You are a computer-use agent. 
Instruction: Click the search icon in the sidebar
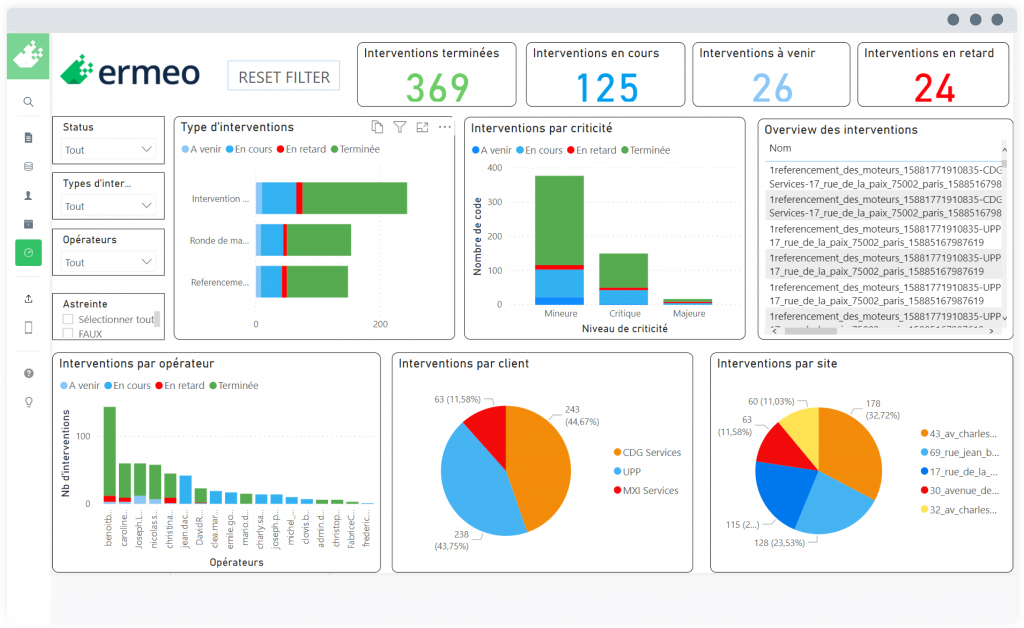tap(28, 101)
